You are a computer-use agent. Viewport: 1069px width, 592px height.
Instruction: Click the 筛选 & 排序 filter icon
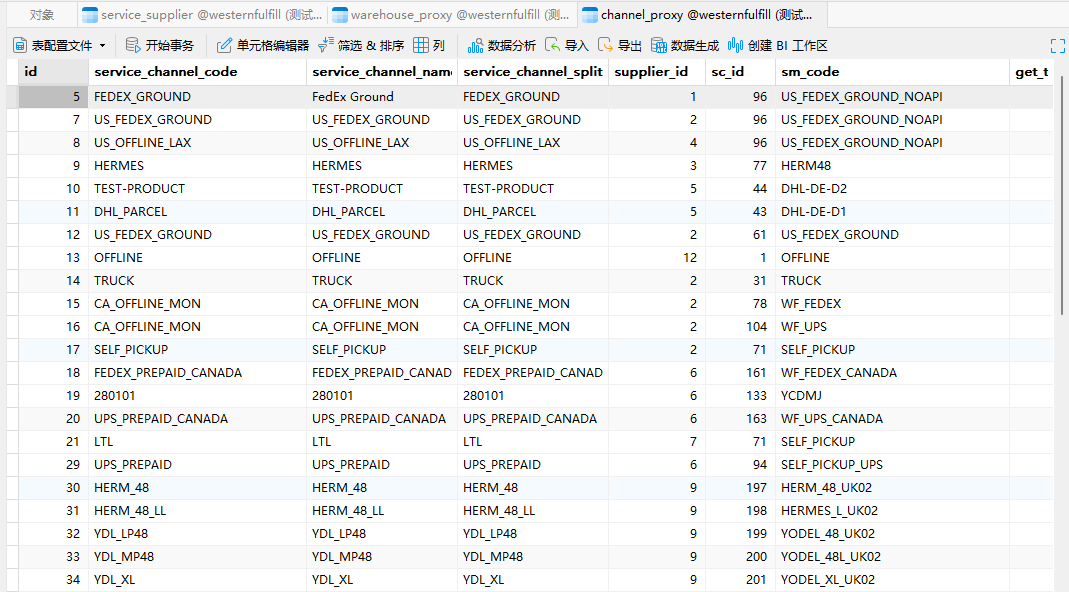pos(326,45)
